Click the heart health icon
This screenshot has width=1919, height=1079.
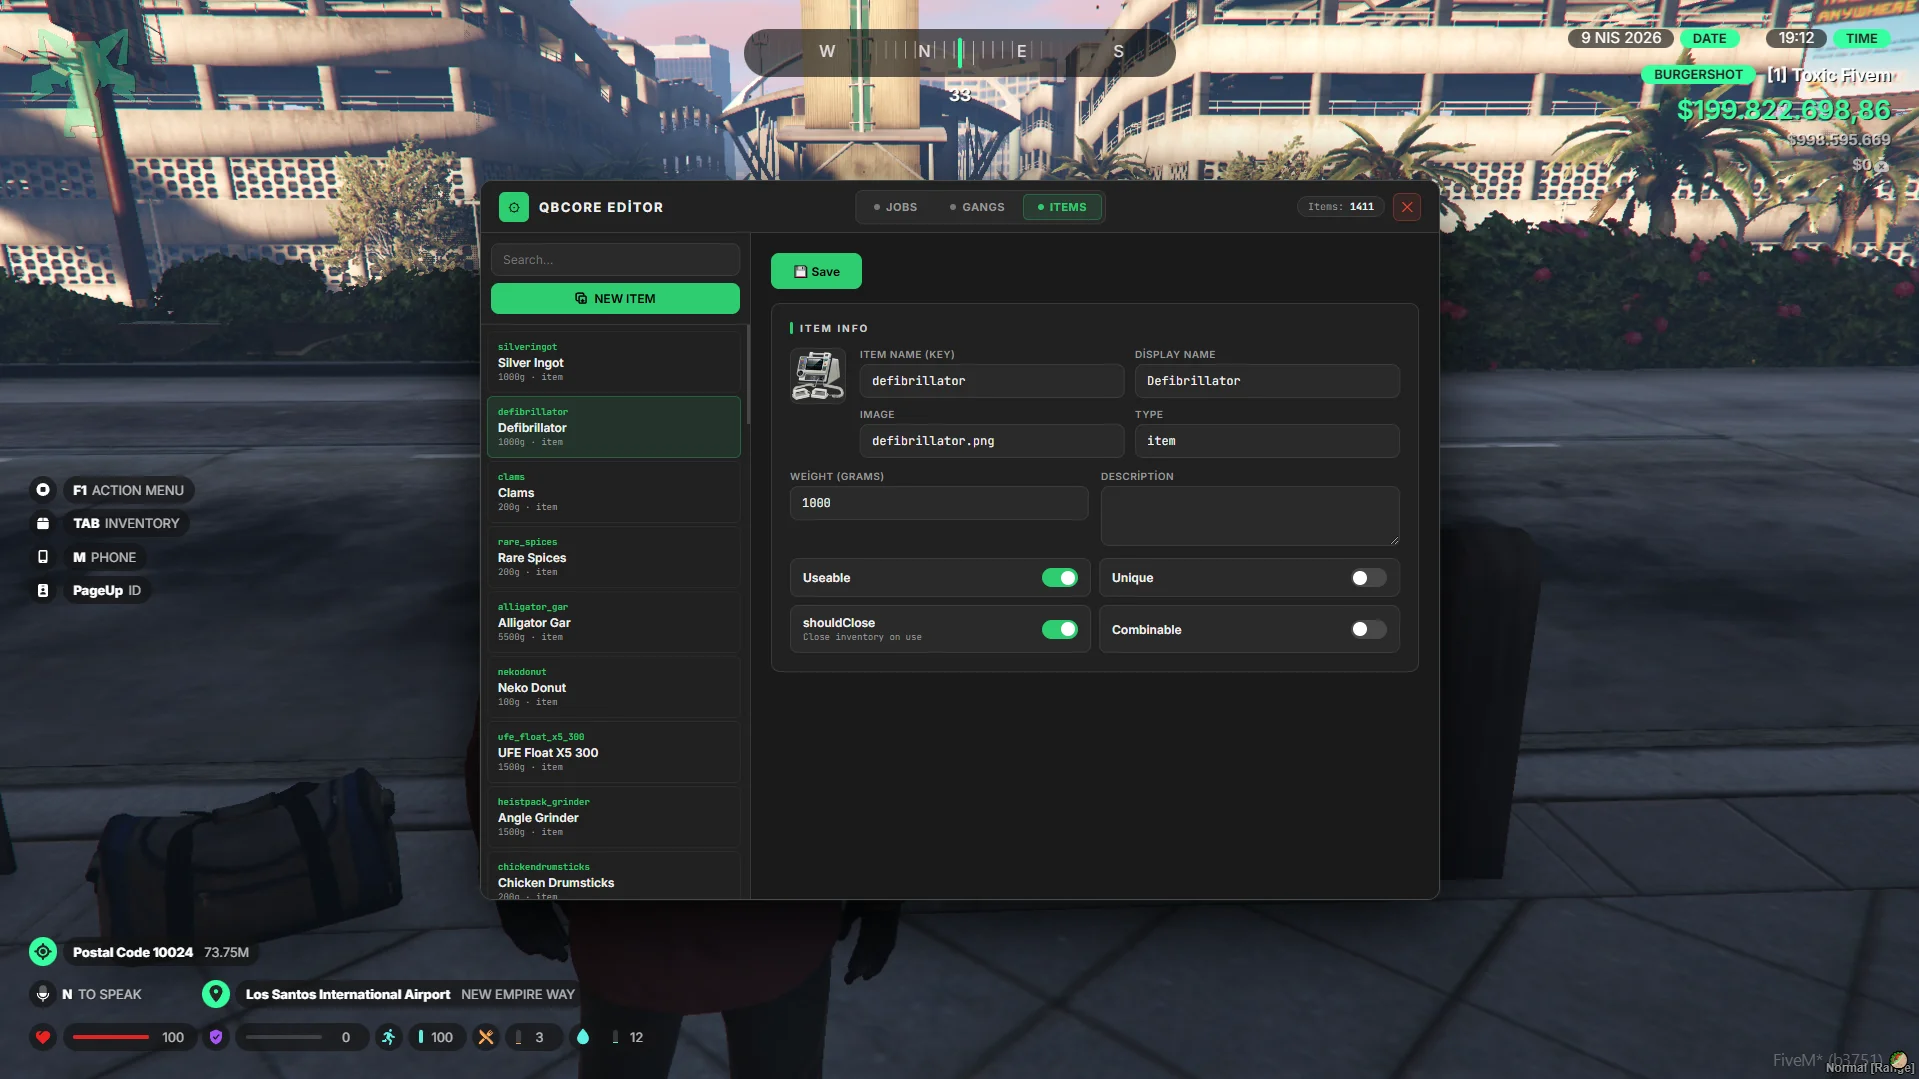[43, 1037]
